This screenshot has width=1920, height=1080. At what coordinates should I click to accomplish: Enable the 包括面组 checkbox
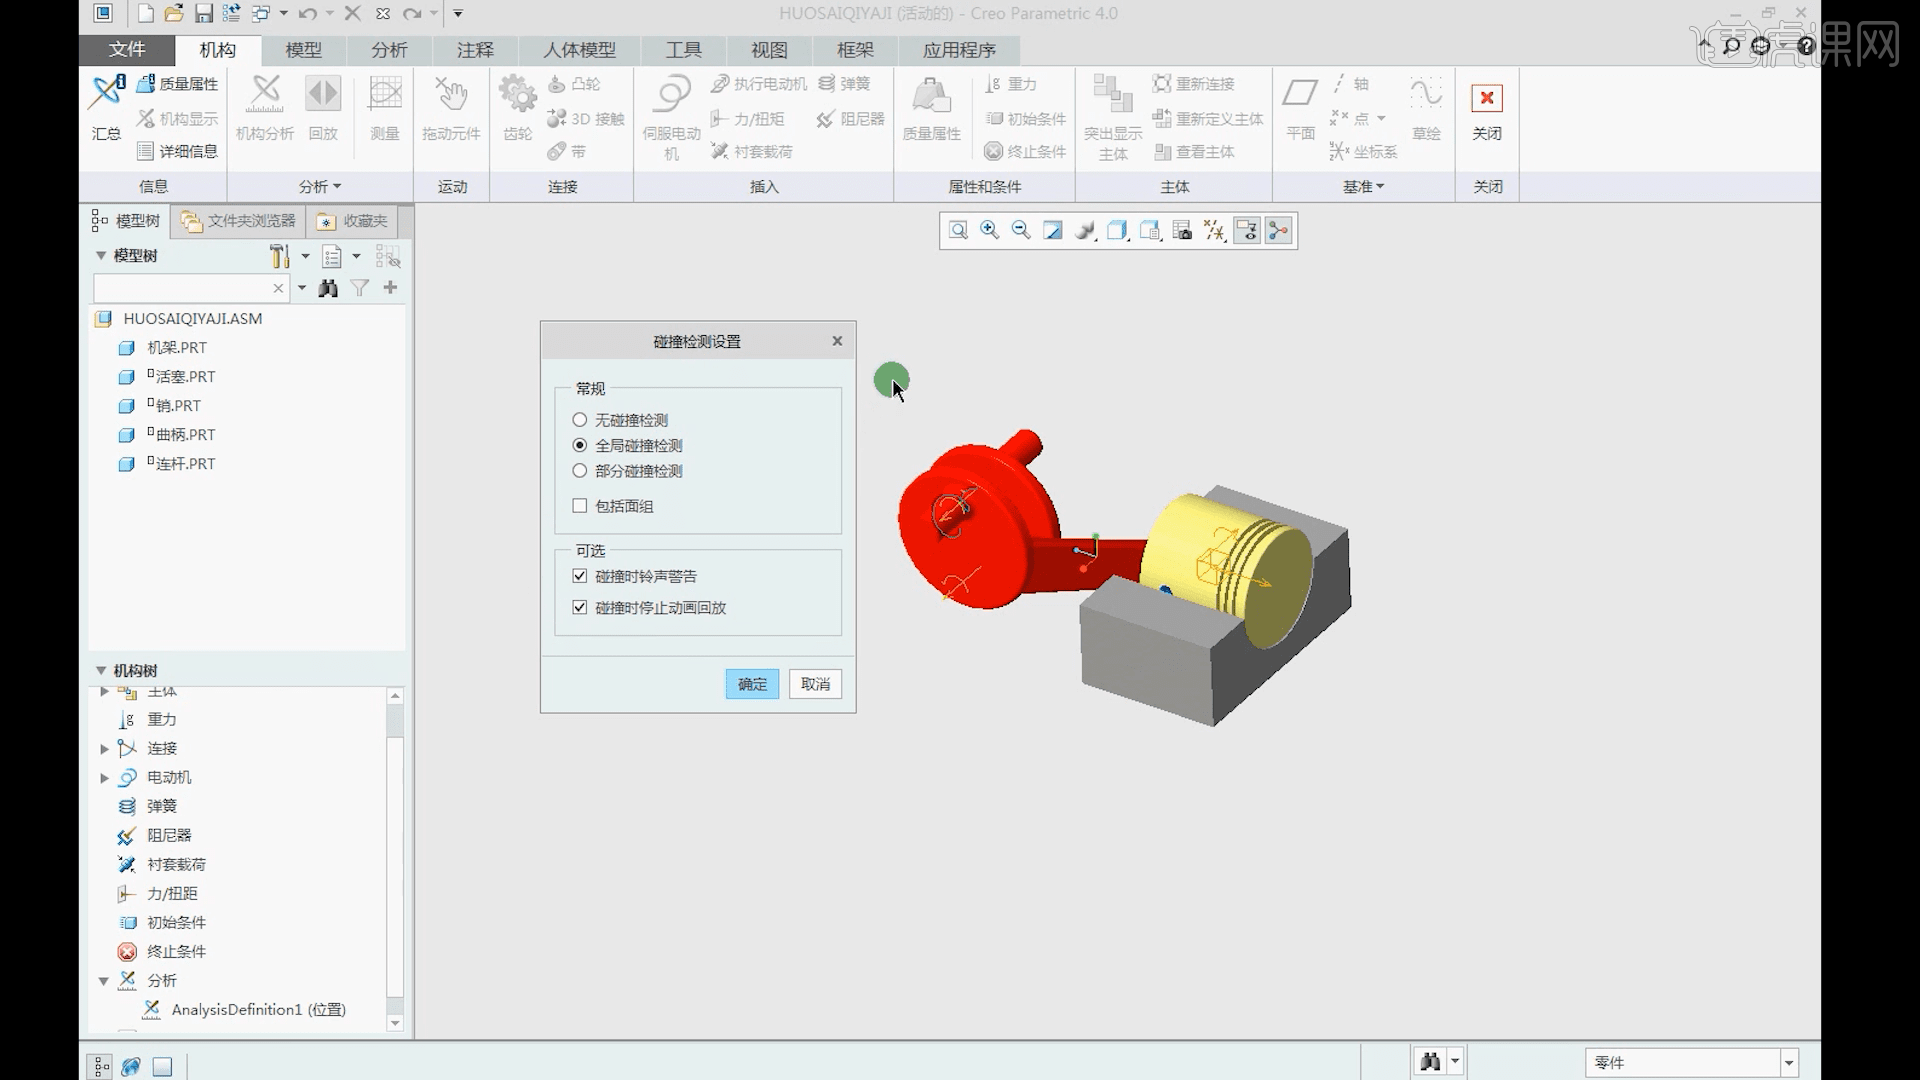point(580,506)
